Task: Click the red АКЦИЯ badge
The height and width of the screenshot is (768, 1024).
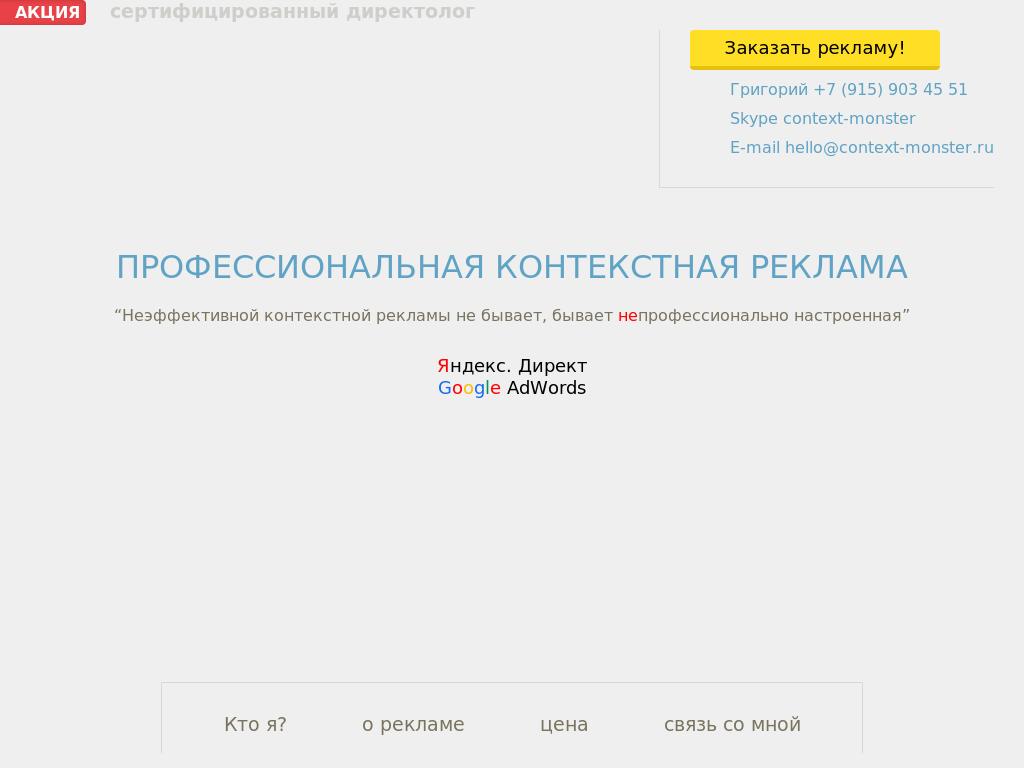Action: [x=43, y=12]
